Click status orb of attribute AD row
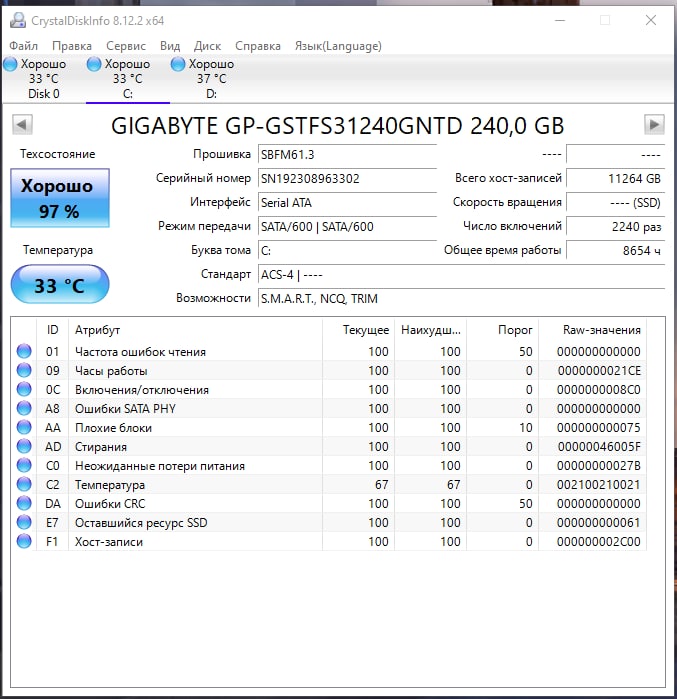This screenshot has width=677, height=699. (24, 446)
